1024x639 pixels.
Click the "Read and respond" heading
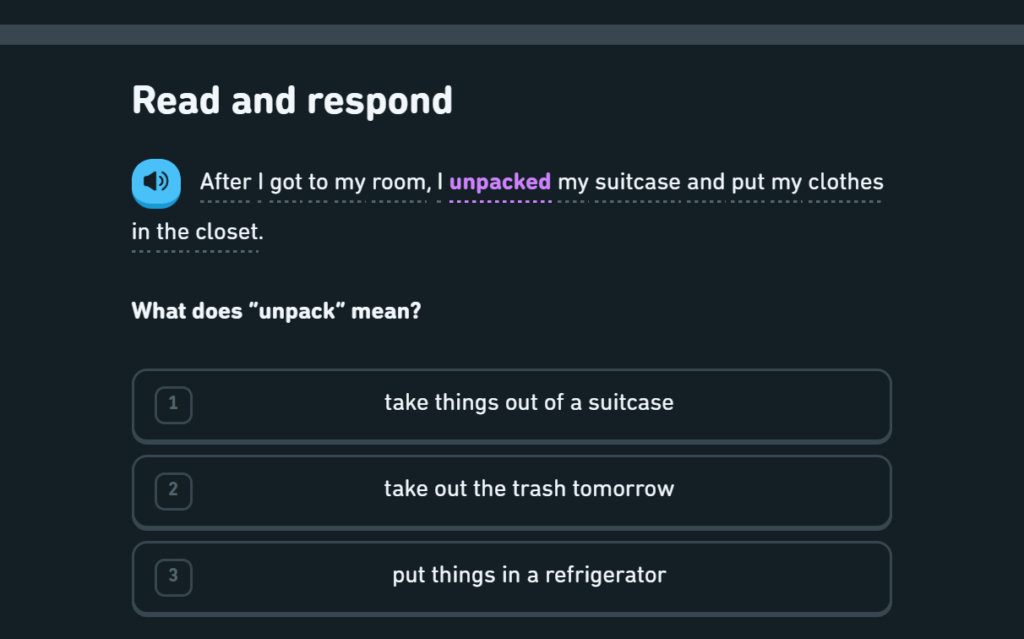(292, 101)
